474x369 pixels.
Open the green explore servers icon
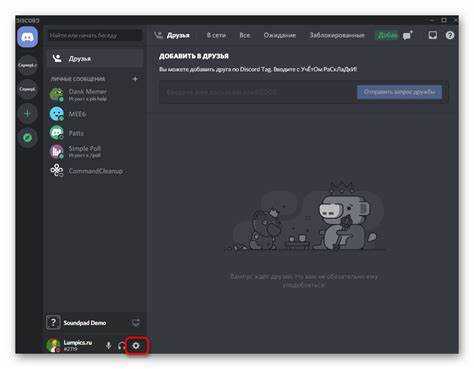pos(28,137)
